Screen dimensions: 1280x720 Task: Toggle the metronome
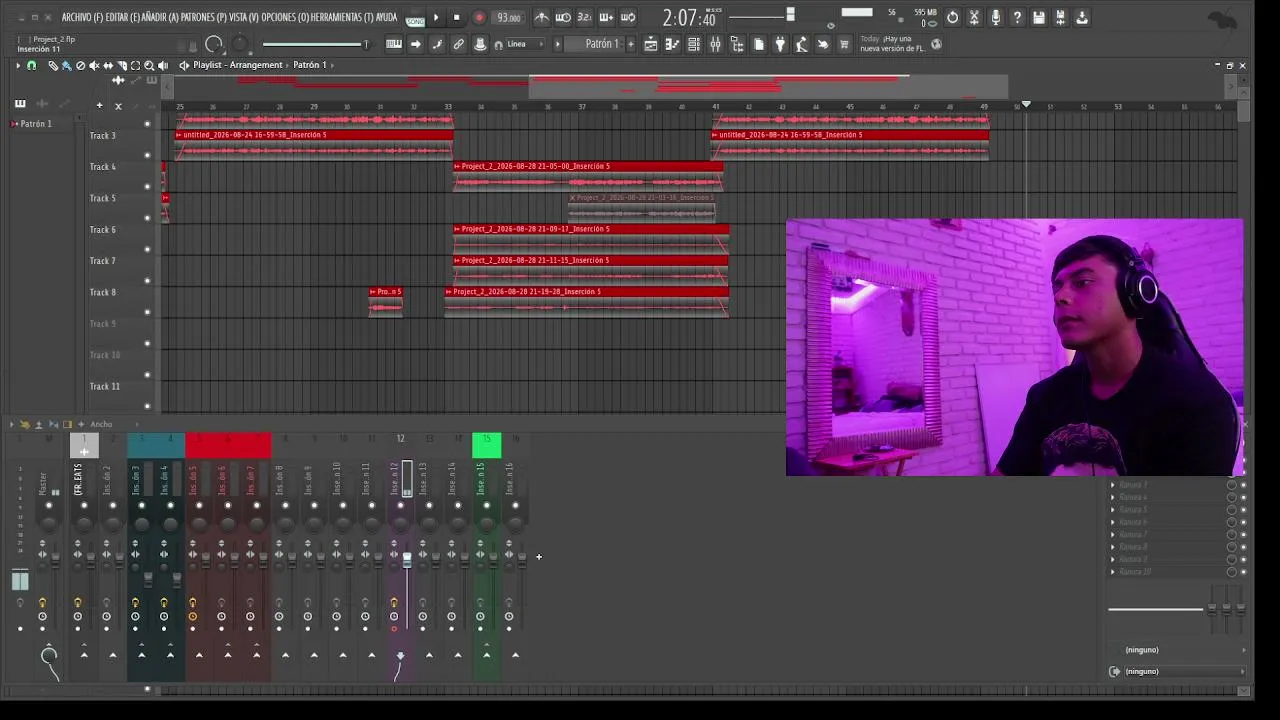coord(541,17)
